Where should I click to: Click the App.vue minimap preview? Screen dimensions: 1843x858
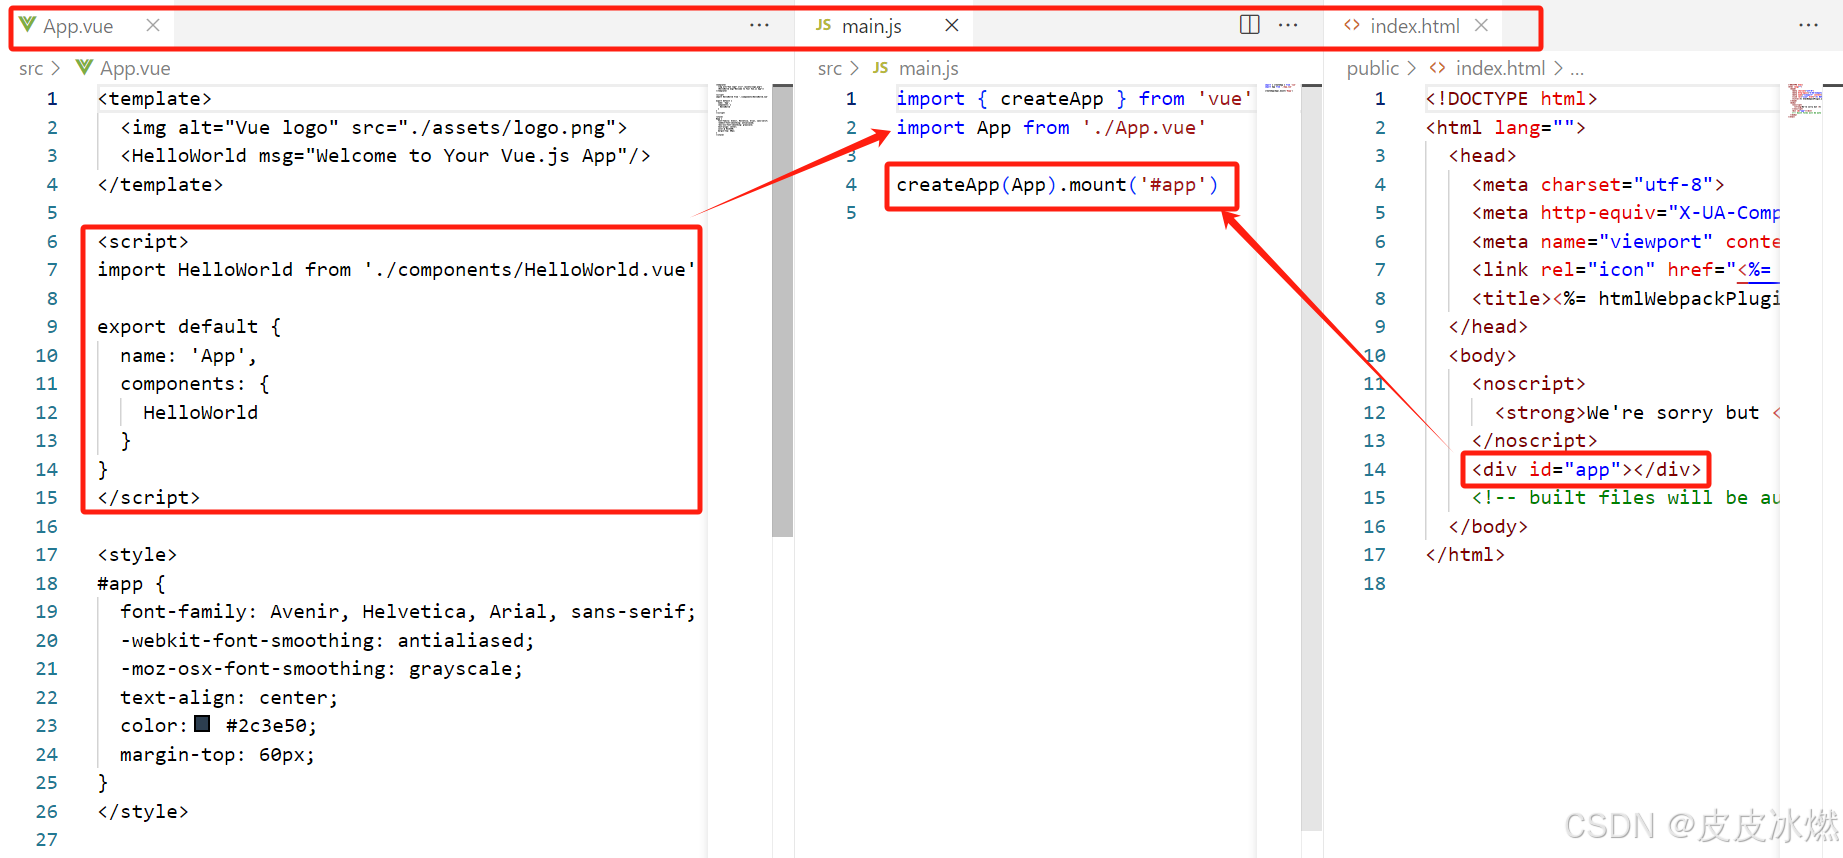[741, 108]
